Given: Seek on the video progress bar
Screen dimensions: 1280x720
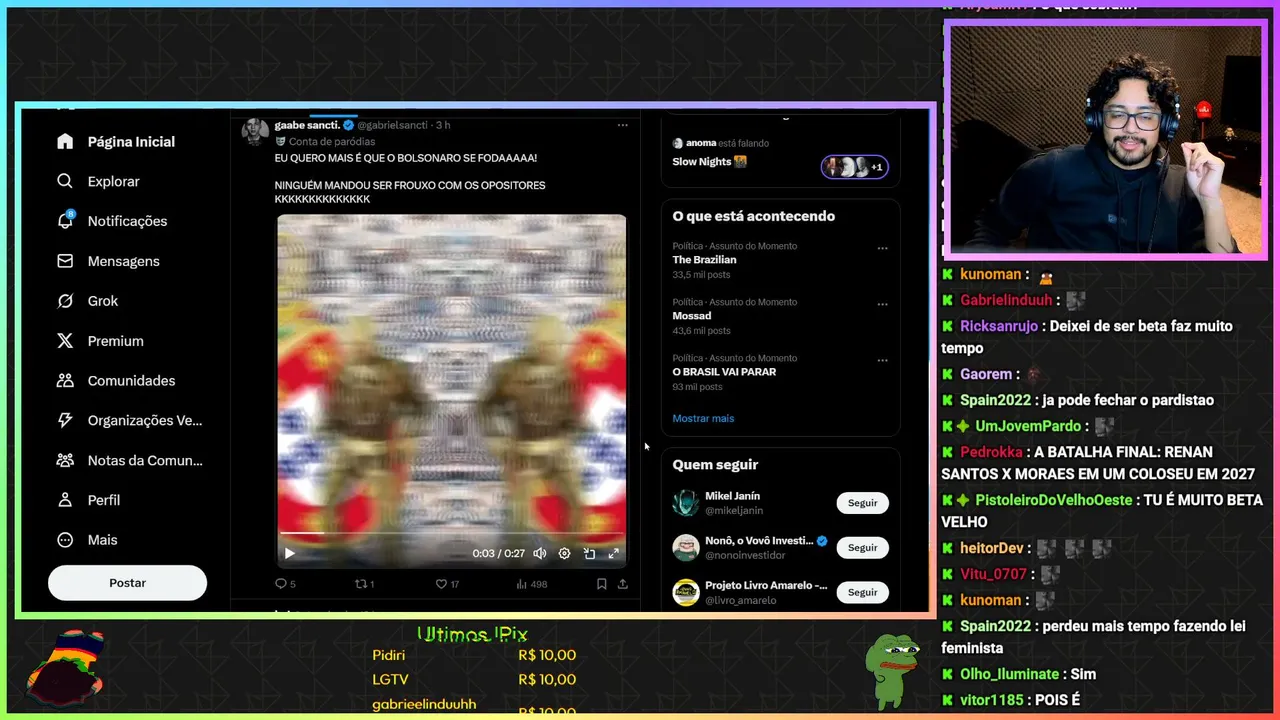Looking at the screenshot, I should pyautogui.click(x=451, y=534).
